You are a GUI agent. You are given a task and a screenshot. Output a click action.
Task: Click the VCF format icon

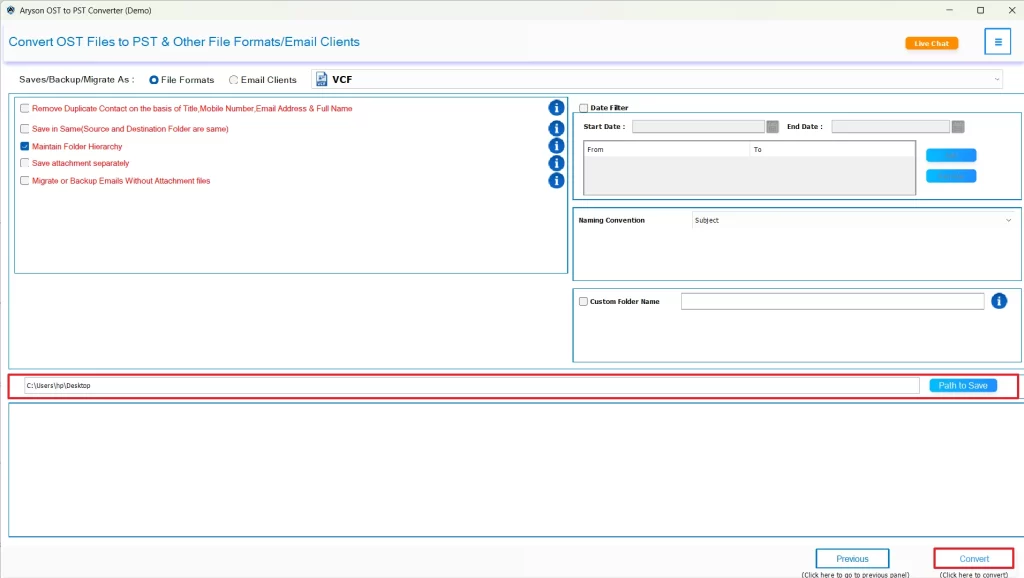coord(320,79)
